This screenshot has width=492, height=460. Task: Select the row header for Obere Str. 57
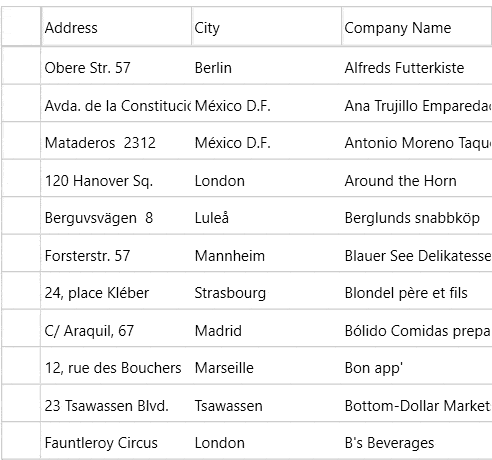[x=21, y=66]
